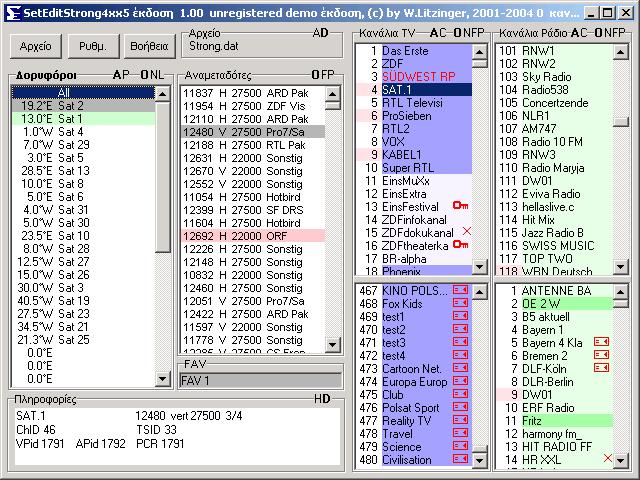The width and height of the screenshot is (640, 480).
Task: Click favorite icon next to Bremen 2
Action: tap(601, 355)
